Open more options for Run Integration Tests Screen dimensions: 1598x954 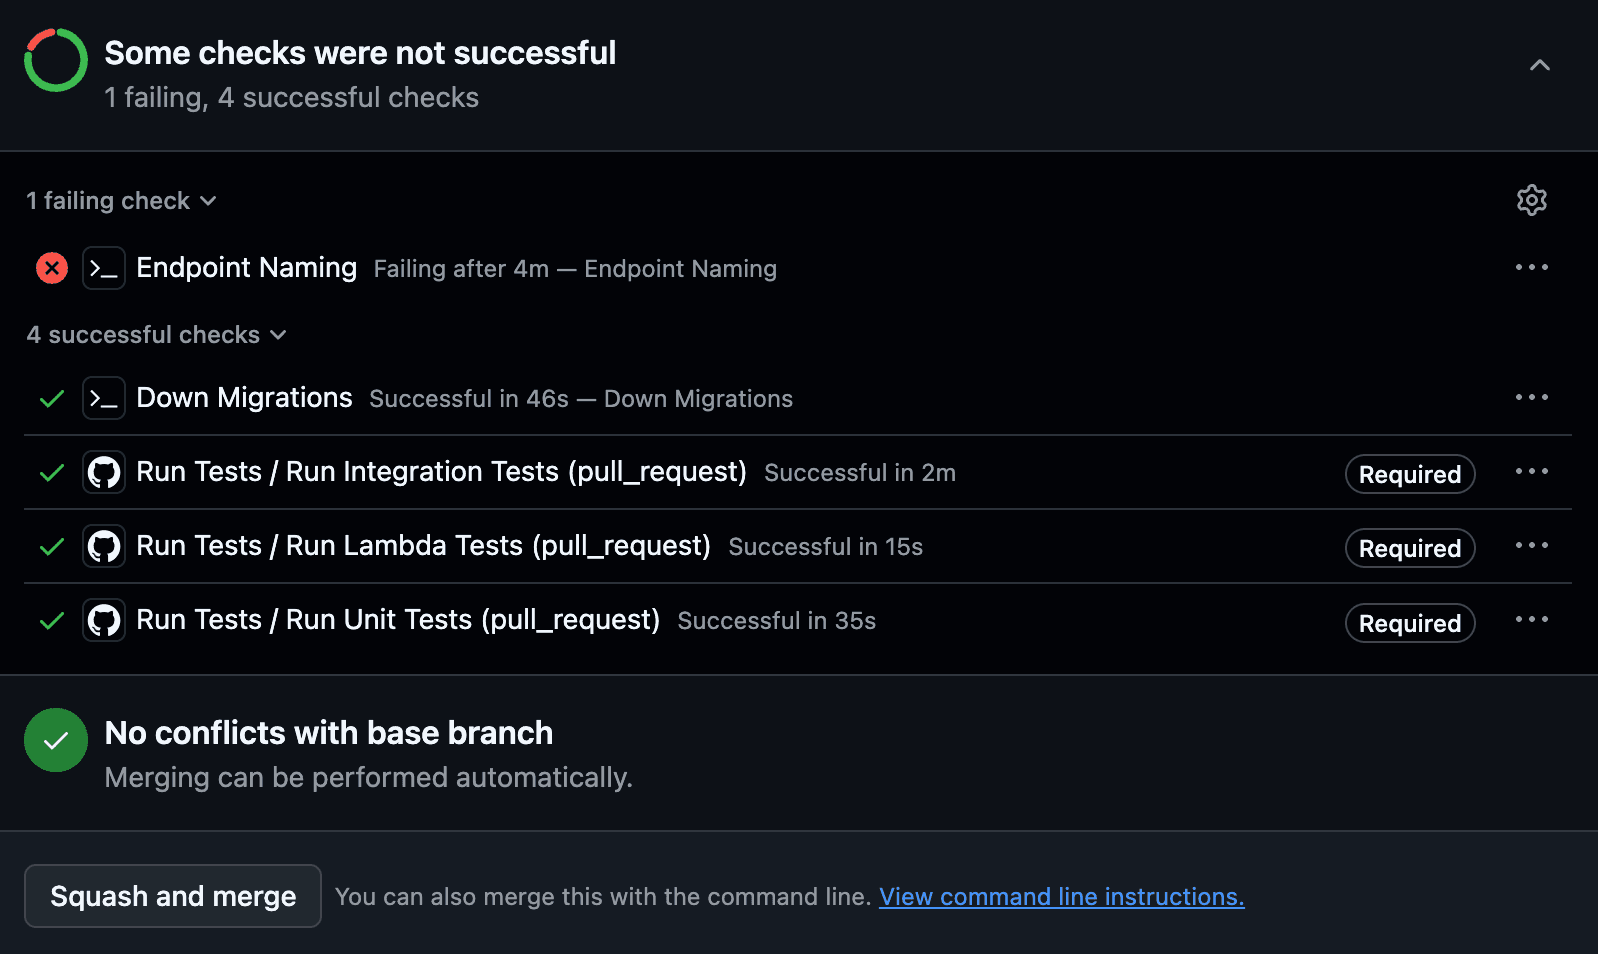[1531, 472]
